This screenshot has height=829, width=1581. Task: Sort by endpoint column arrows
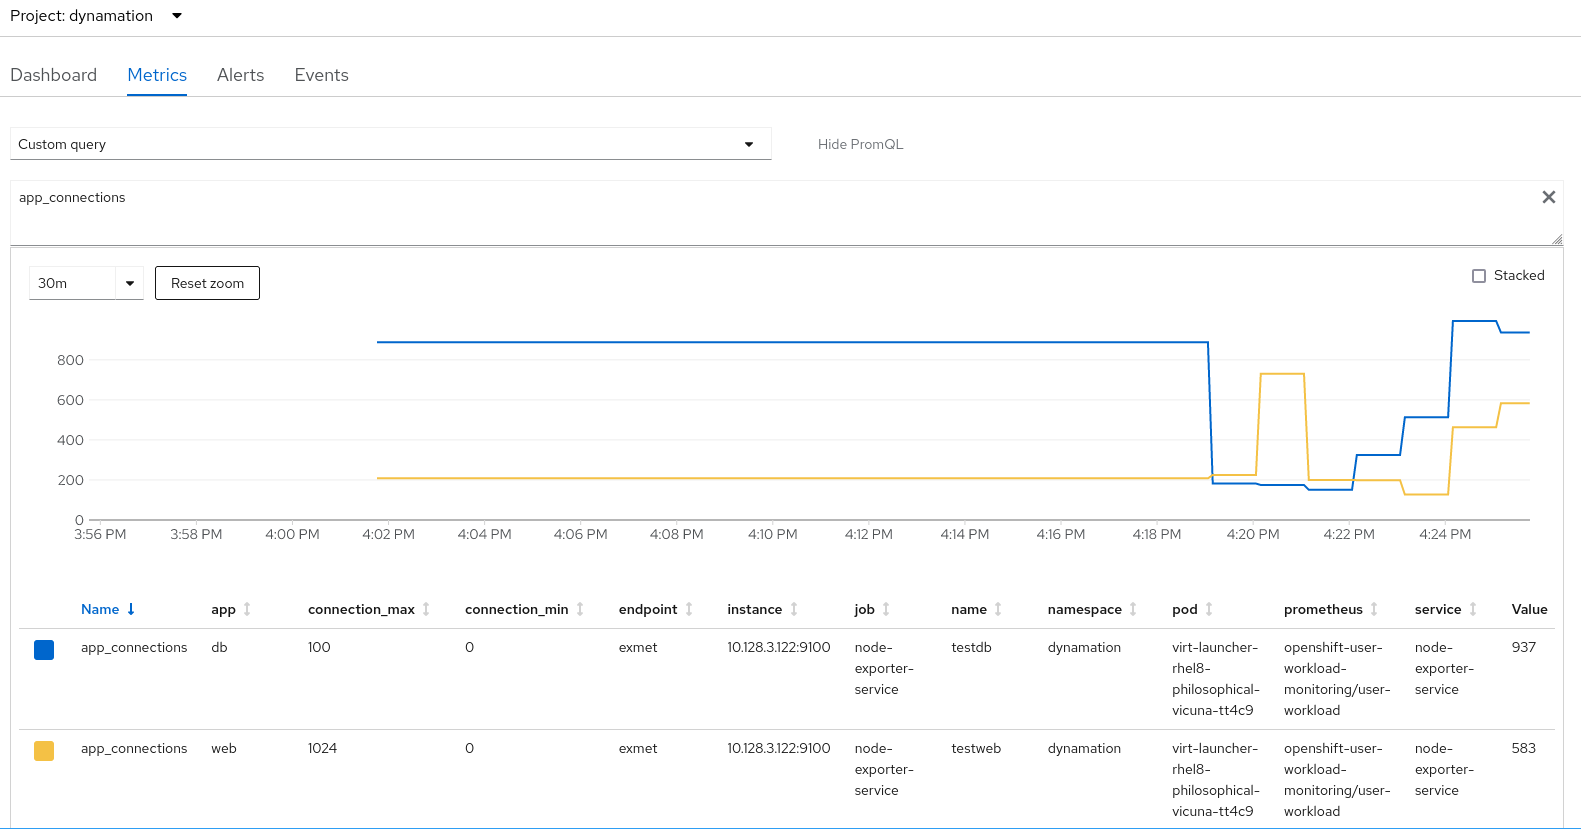tap(689, 609)
